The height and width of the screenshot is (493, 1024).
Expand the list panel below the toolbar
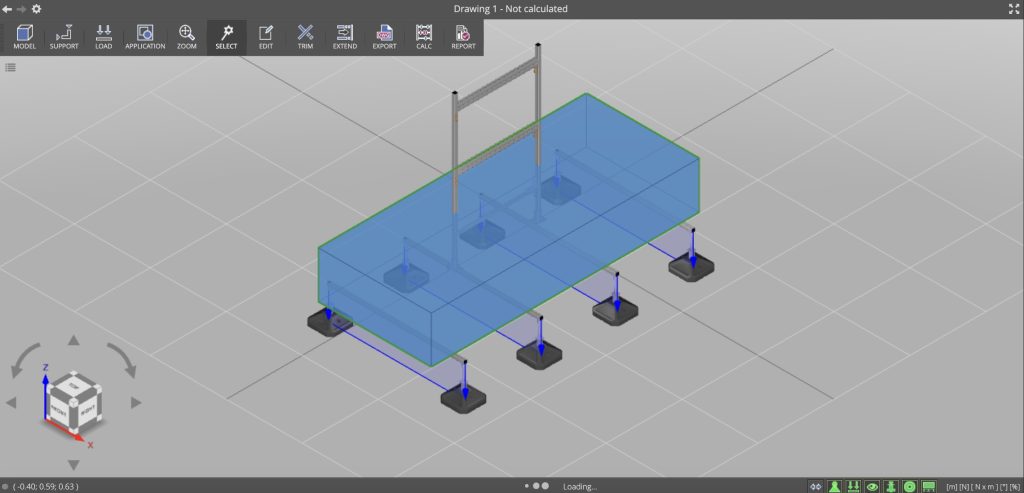tap(10, 67)
